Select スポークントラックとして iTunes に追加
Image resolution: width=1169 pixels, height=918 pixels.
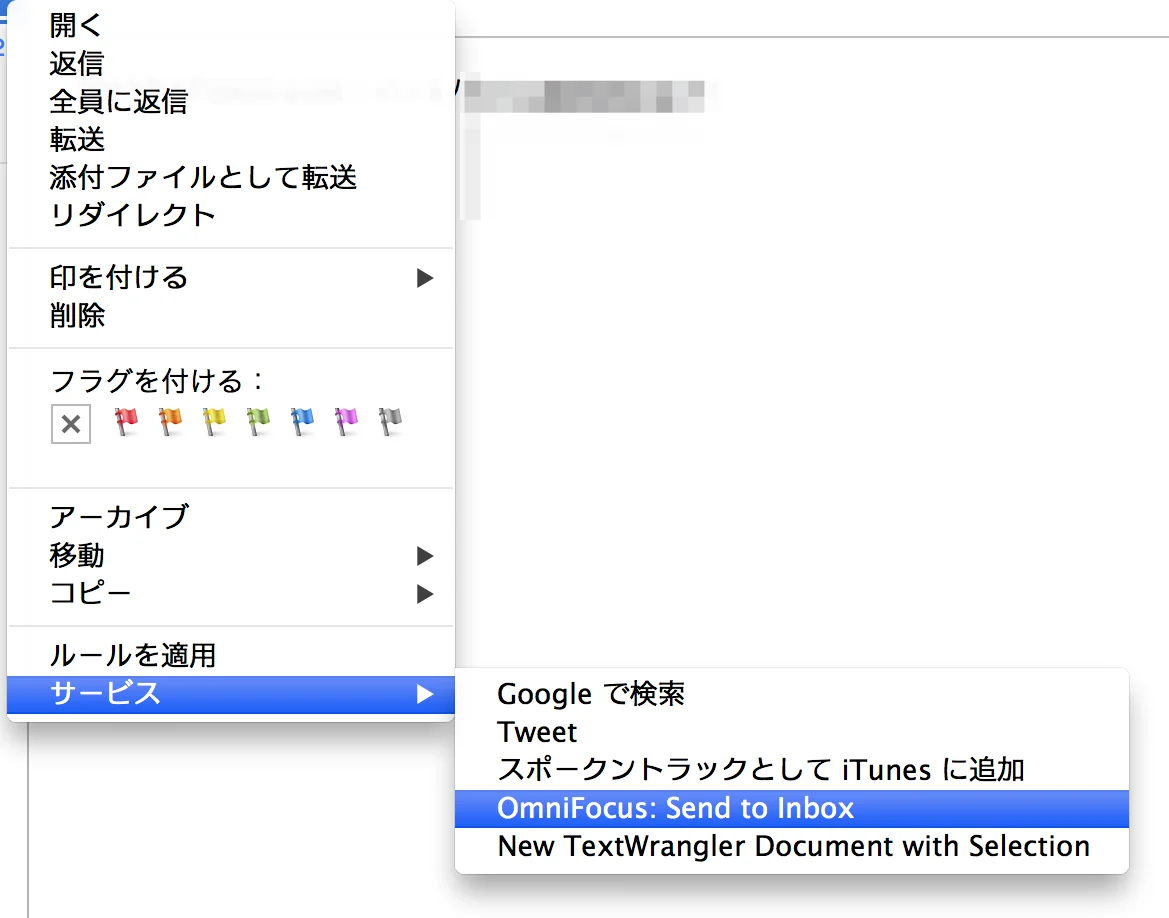click(792, 770)
